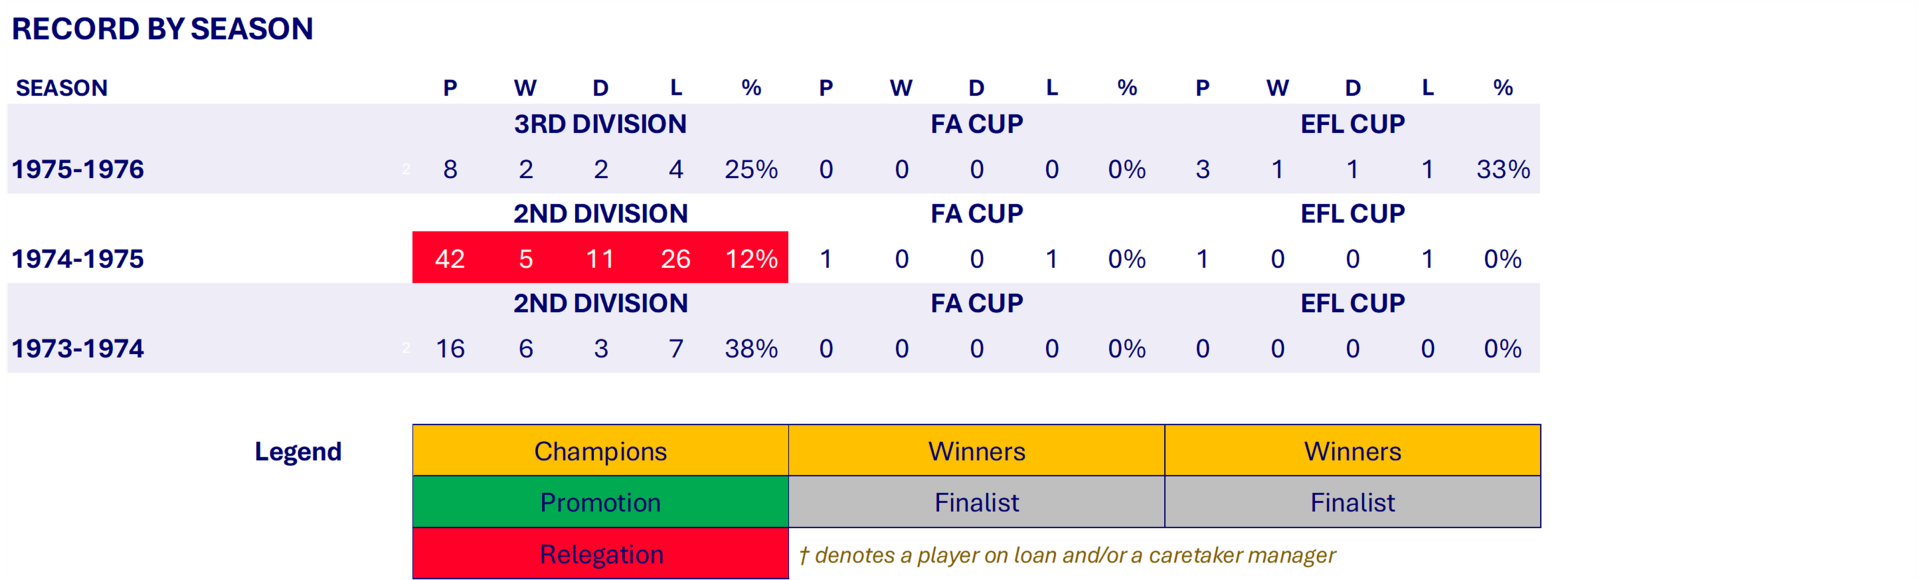Screen dimensions: 1918x580
Task: Click the red cell with 26 losses
Action: point(675,259)
